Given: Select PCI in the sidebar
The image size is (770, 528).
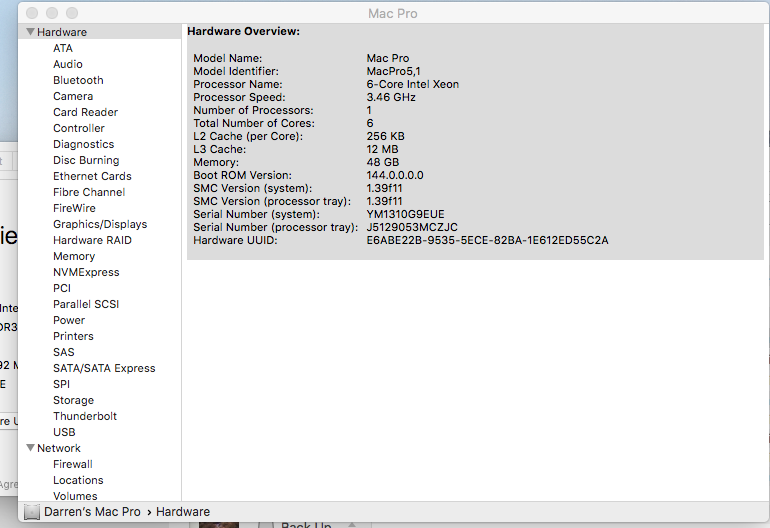Looking at the screenshot, I should (x=62, y=288).
